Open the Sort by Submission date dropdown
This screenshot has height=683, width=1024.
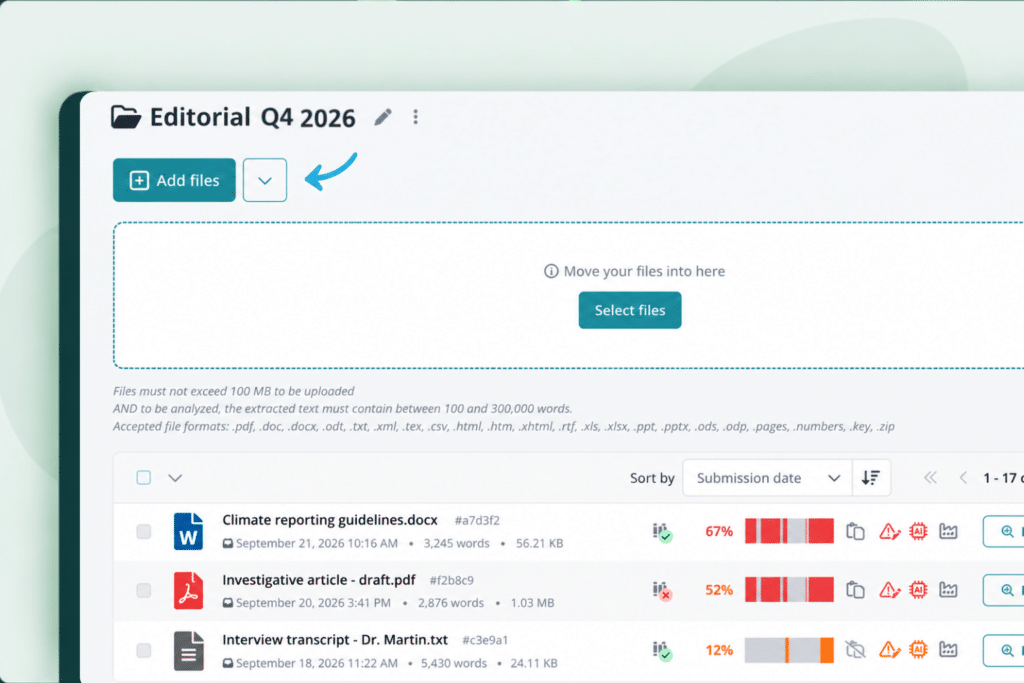767,478
